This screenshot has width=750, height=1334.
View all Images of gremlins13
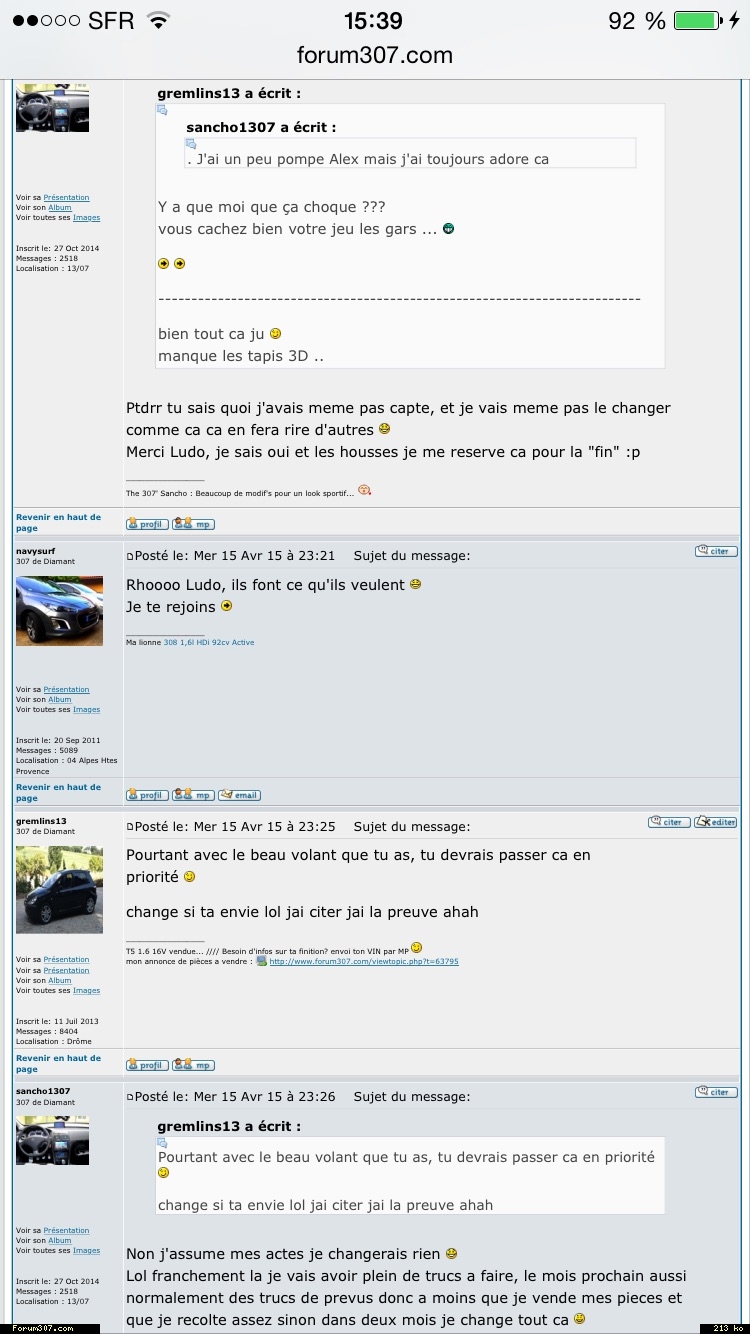86,990
